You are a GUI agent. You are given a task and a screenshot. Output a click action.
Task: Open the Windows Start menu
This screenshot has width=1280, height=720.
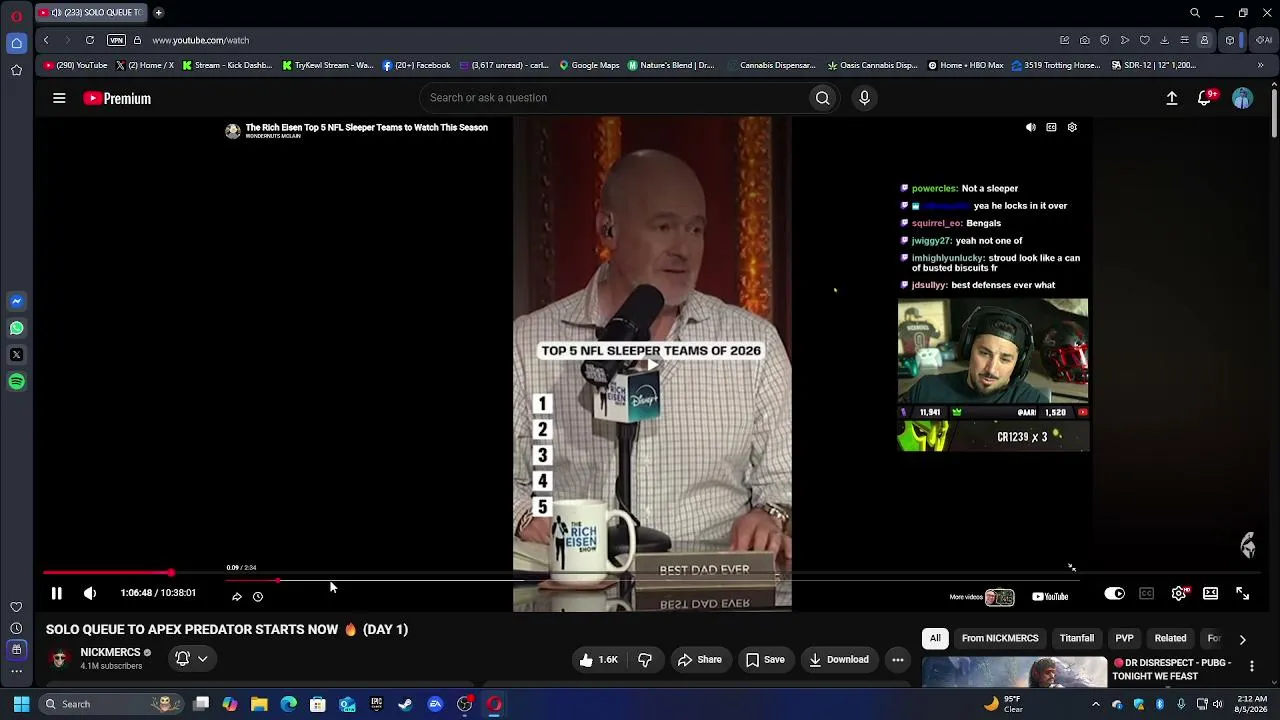tap(21, 704)
